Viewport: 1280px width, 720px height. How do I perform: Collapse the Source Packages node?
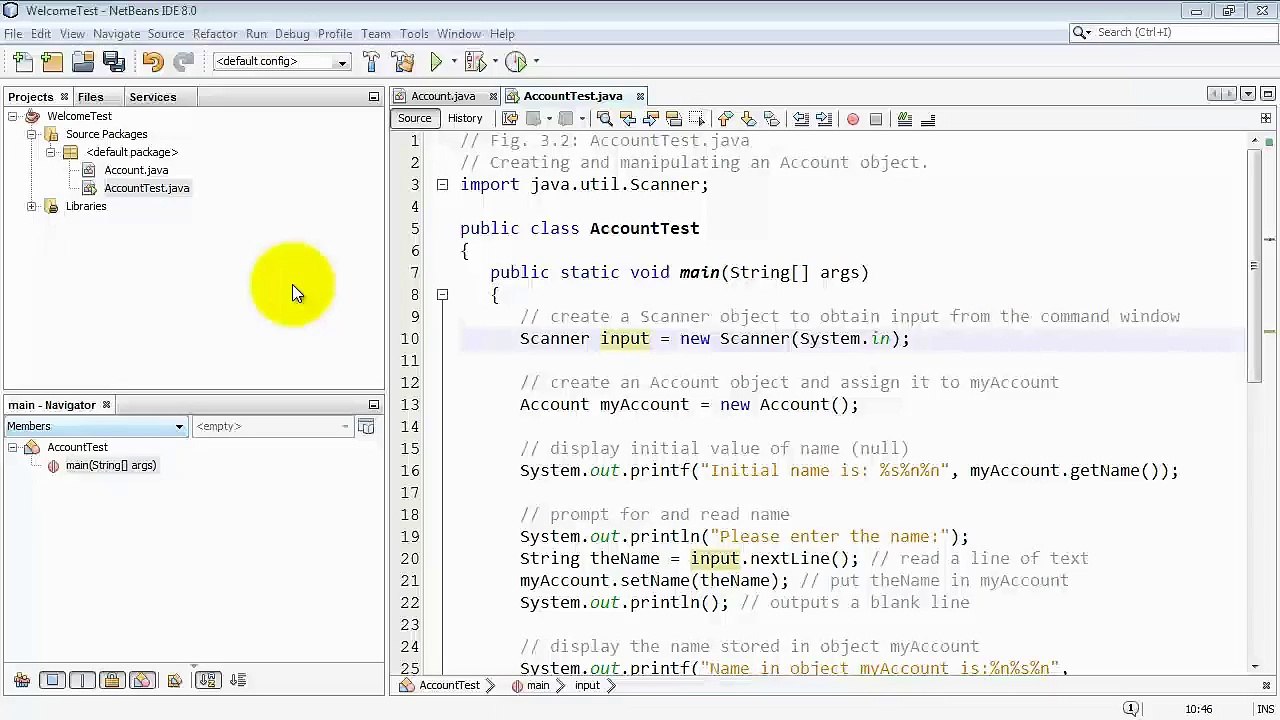32,134
